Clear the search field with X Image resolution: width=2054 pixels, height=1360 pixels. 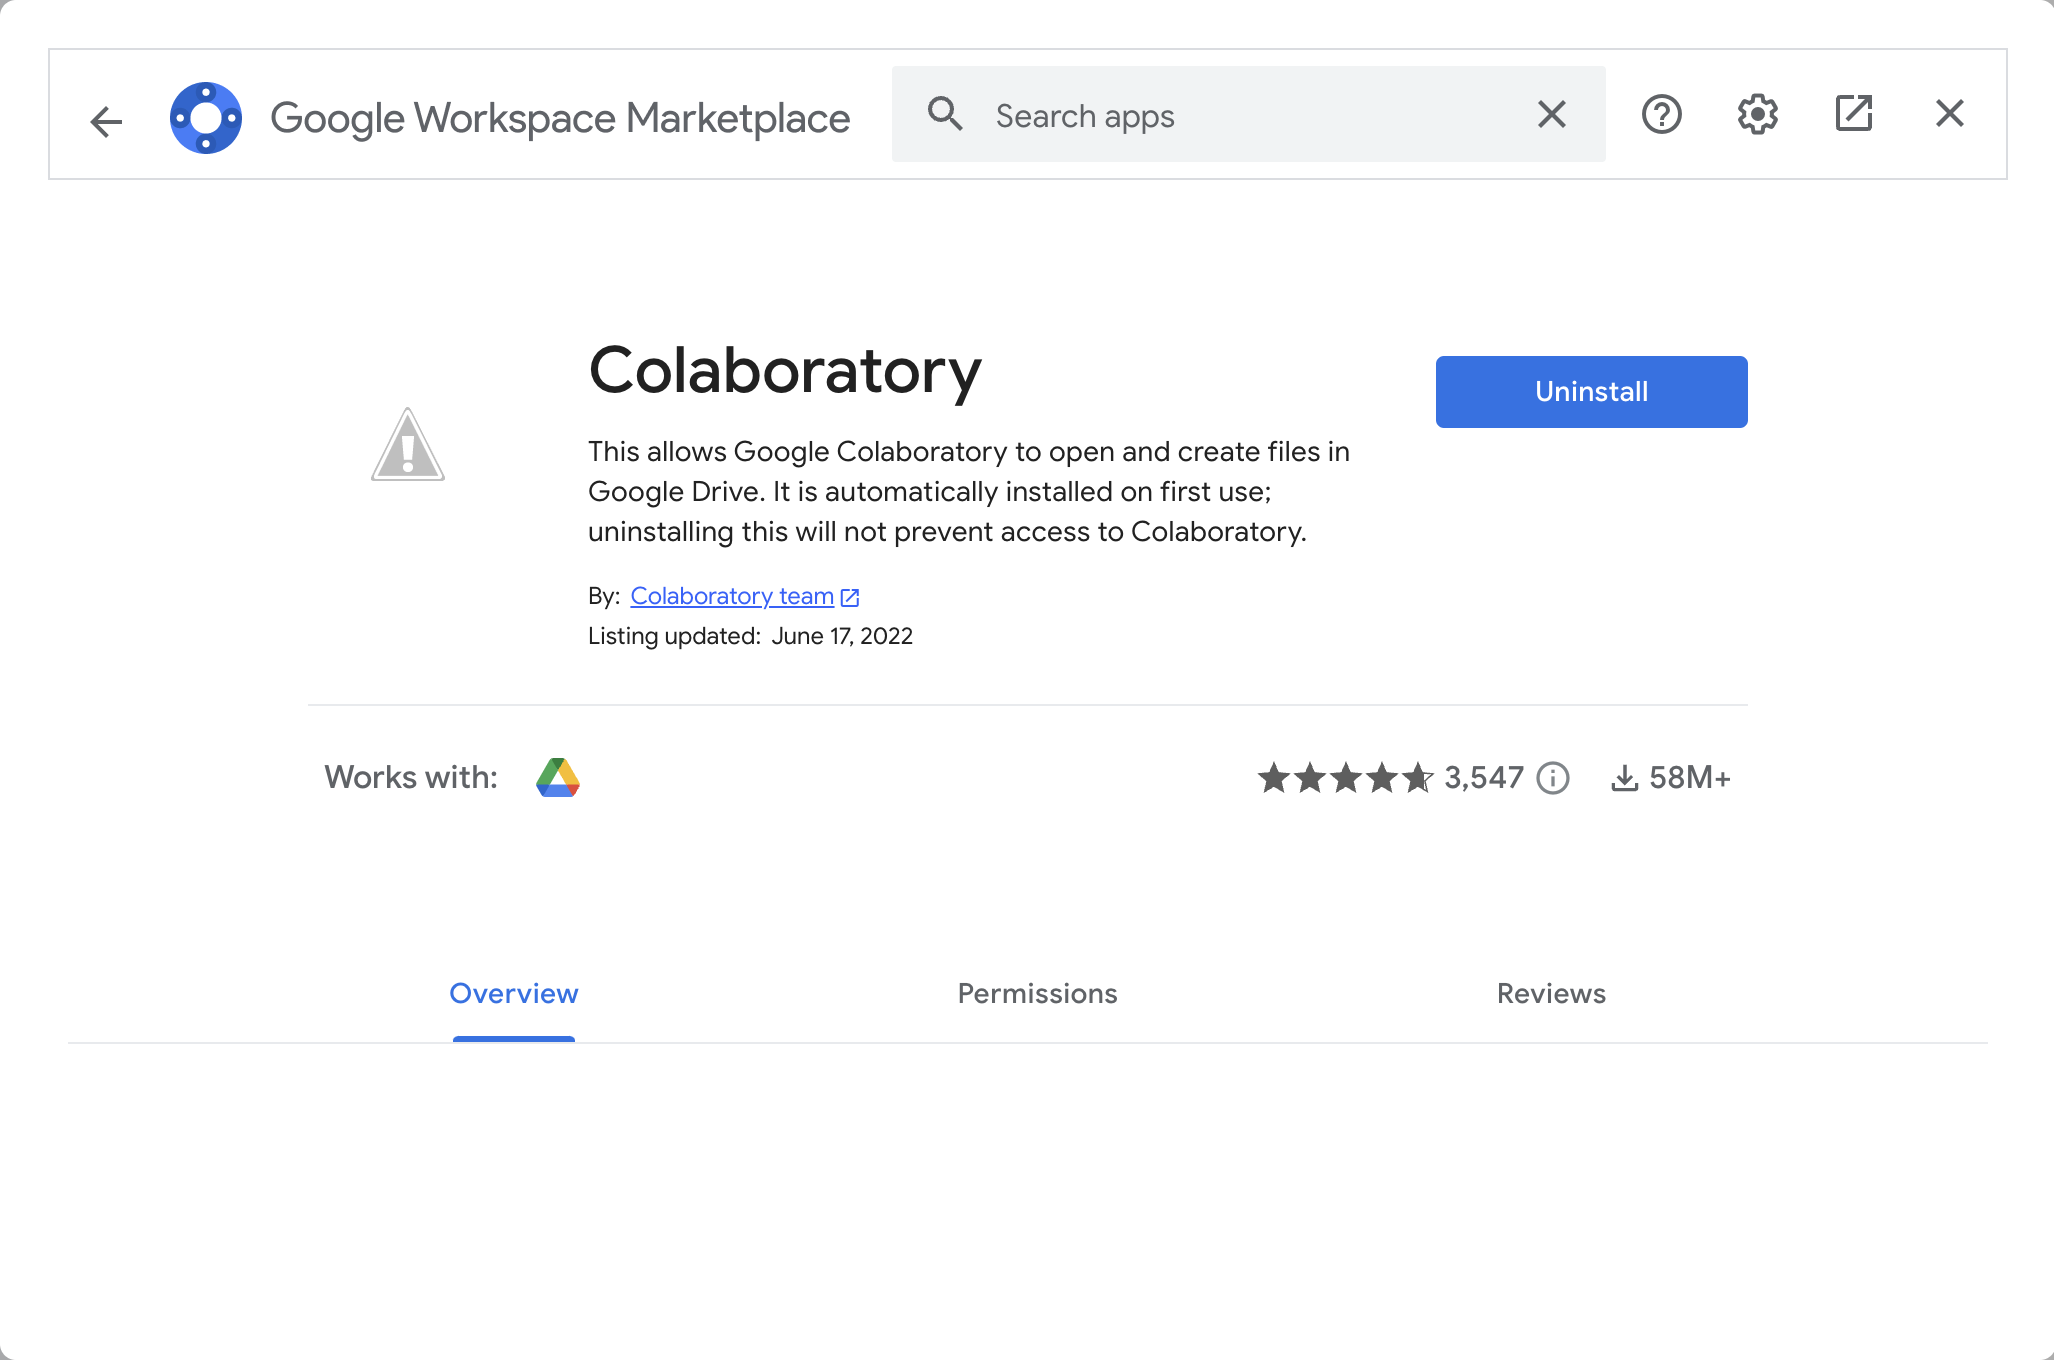[1551, 115]
